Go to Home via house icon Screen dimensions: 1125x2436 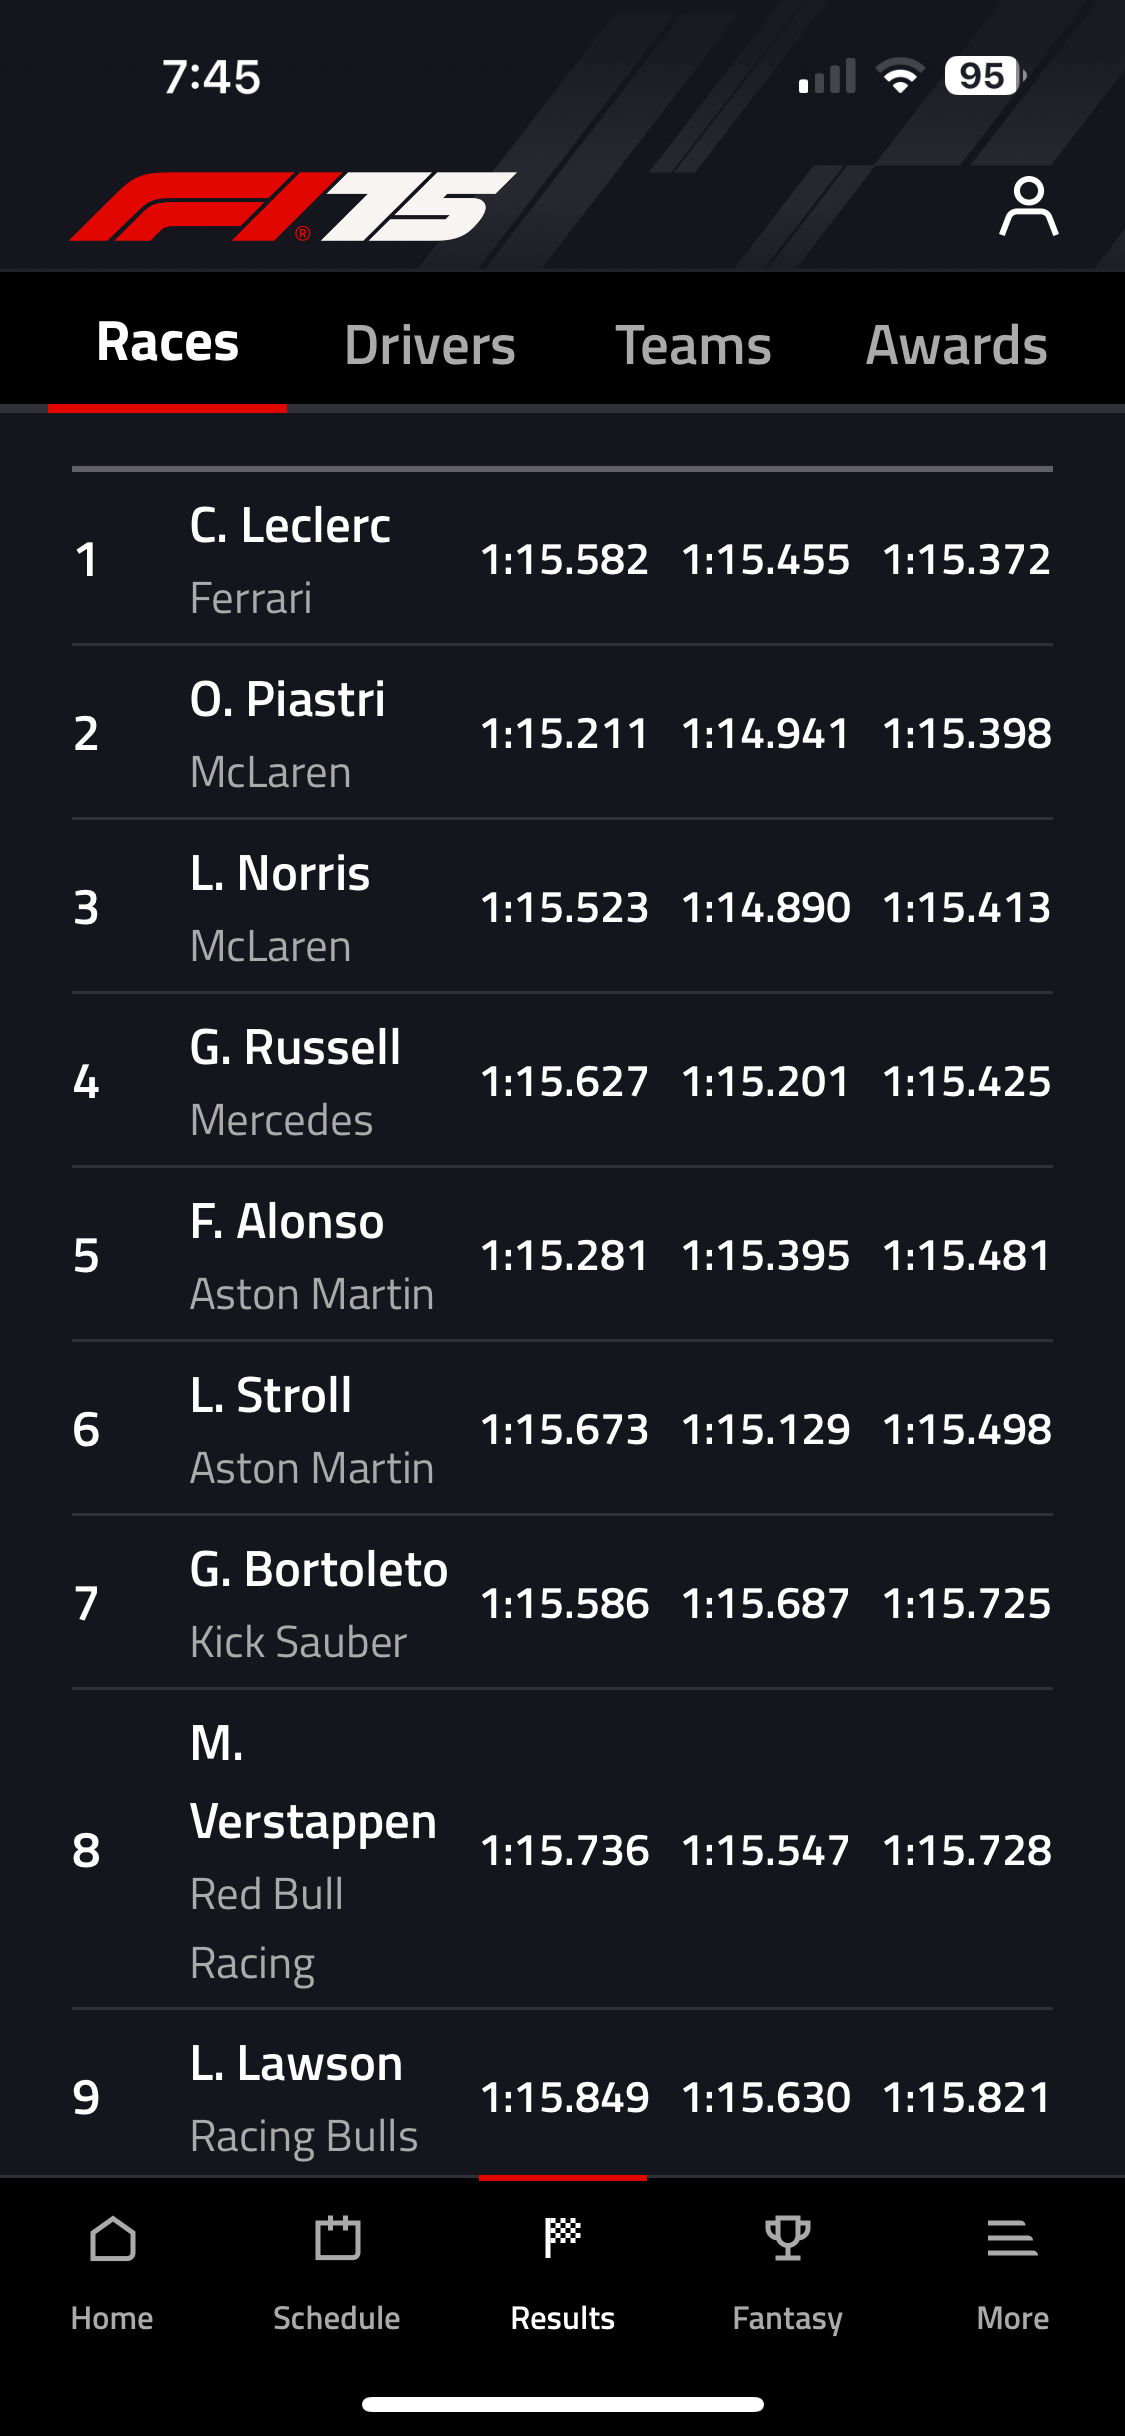click(x=112, y=2240)
